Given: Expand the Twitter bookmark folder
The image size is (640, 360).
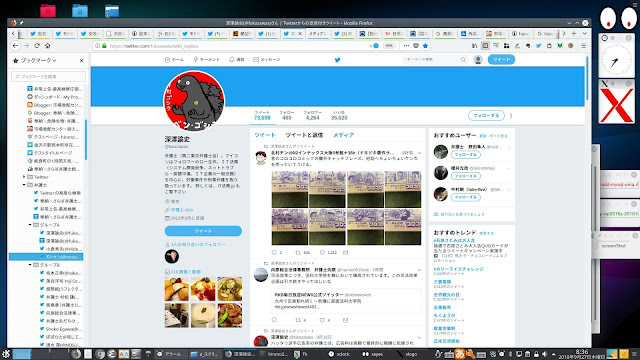Looking at the screenshot, I should click(24, 177).
